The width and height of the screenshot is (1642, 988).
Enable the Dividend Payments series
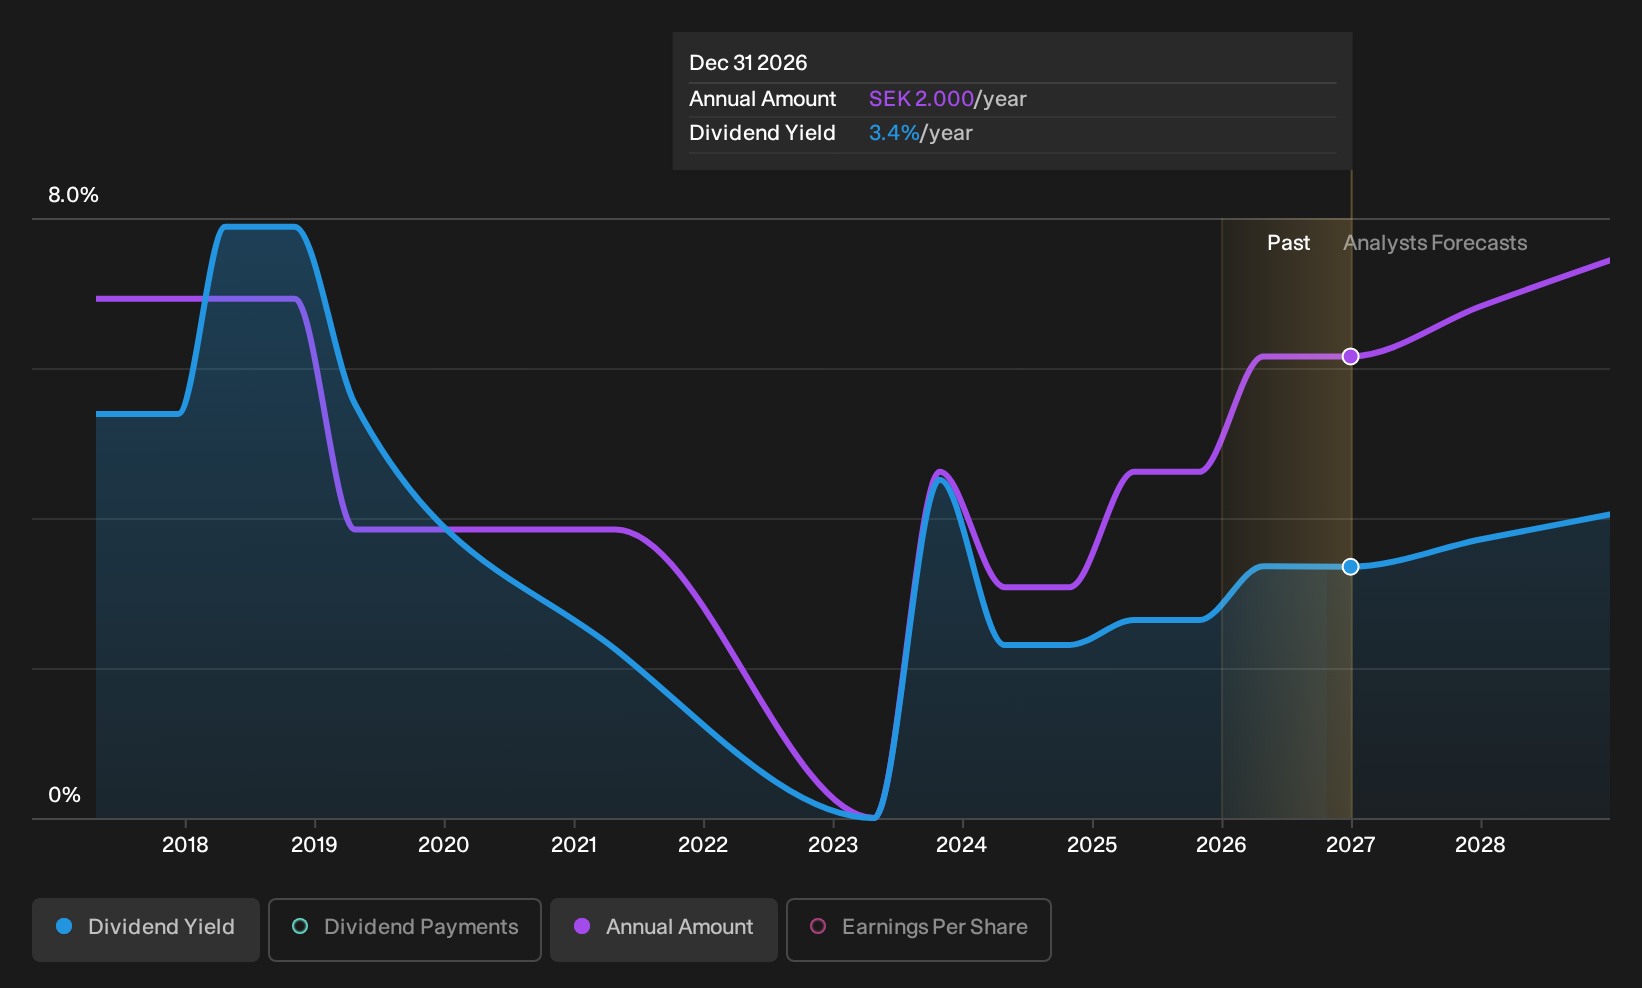coord(405,929)
